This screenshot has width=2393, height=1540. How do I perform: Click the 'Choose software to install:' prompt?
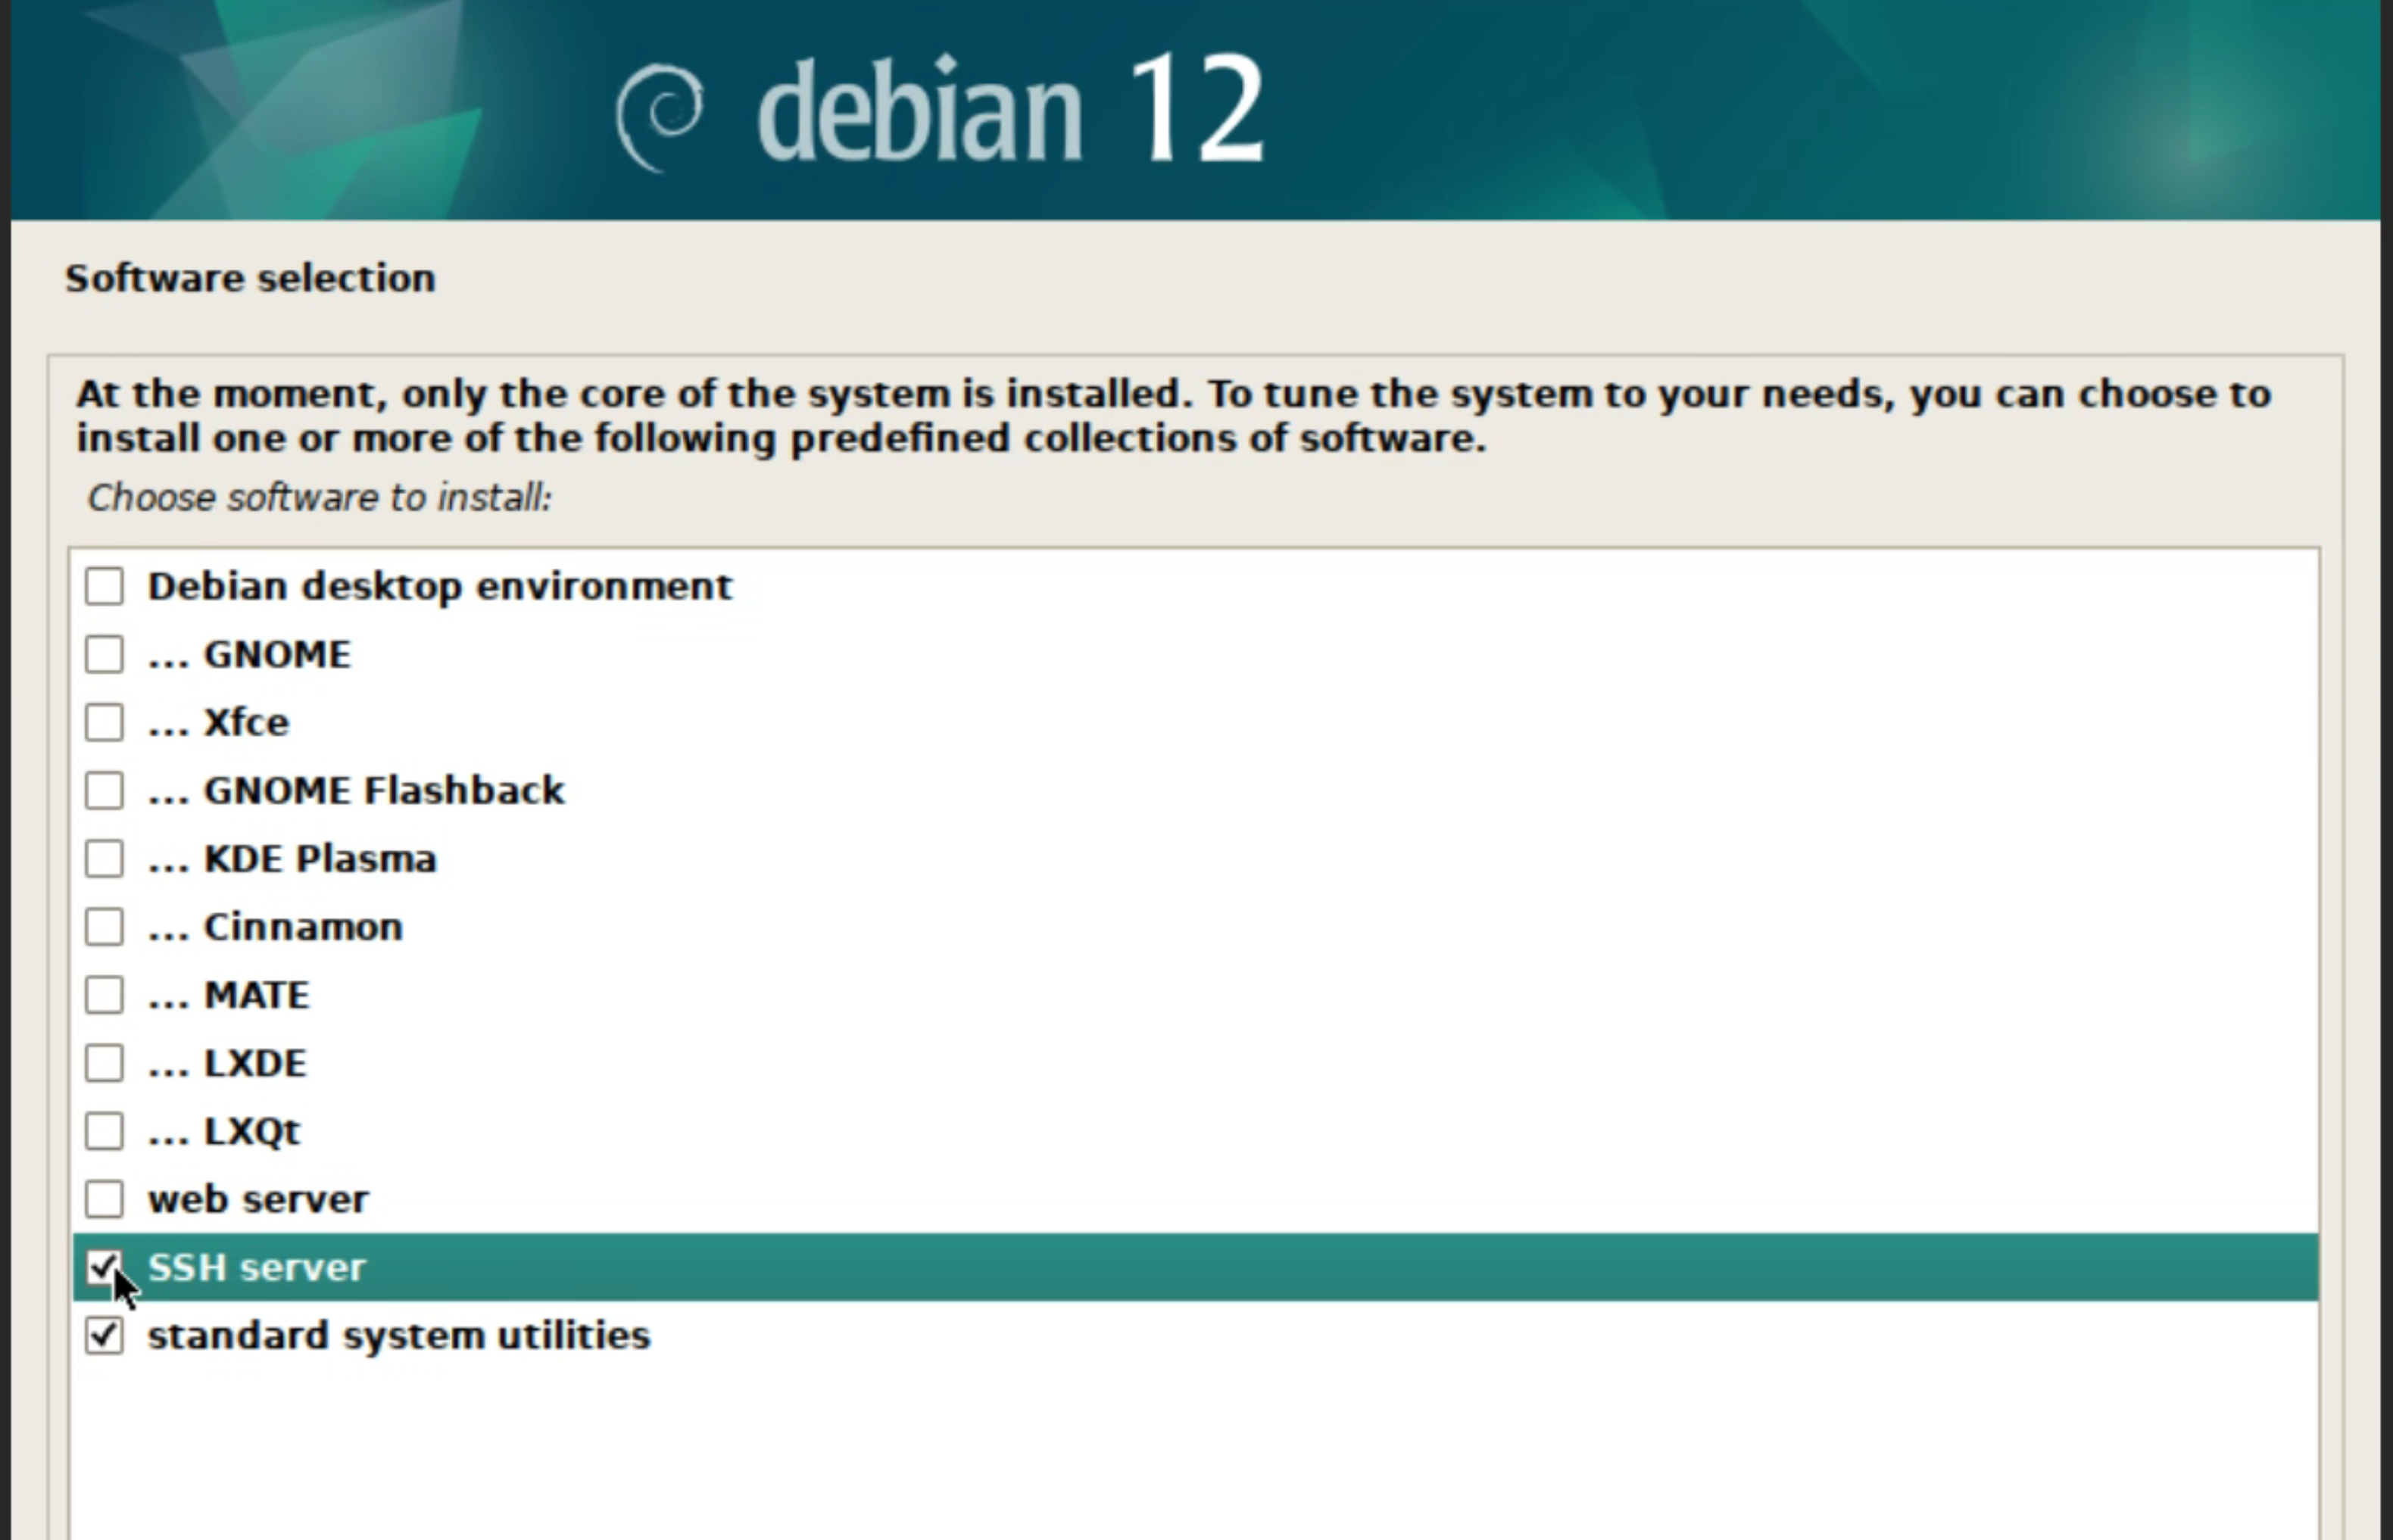tap(319, 498)
